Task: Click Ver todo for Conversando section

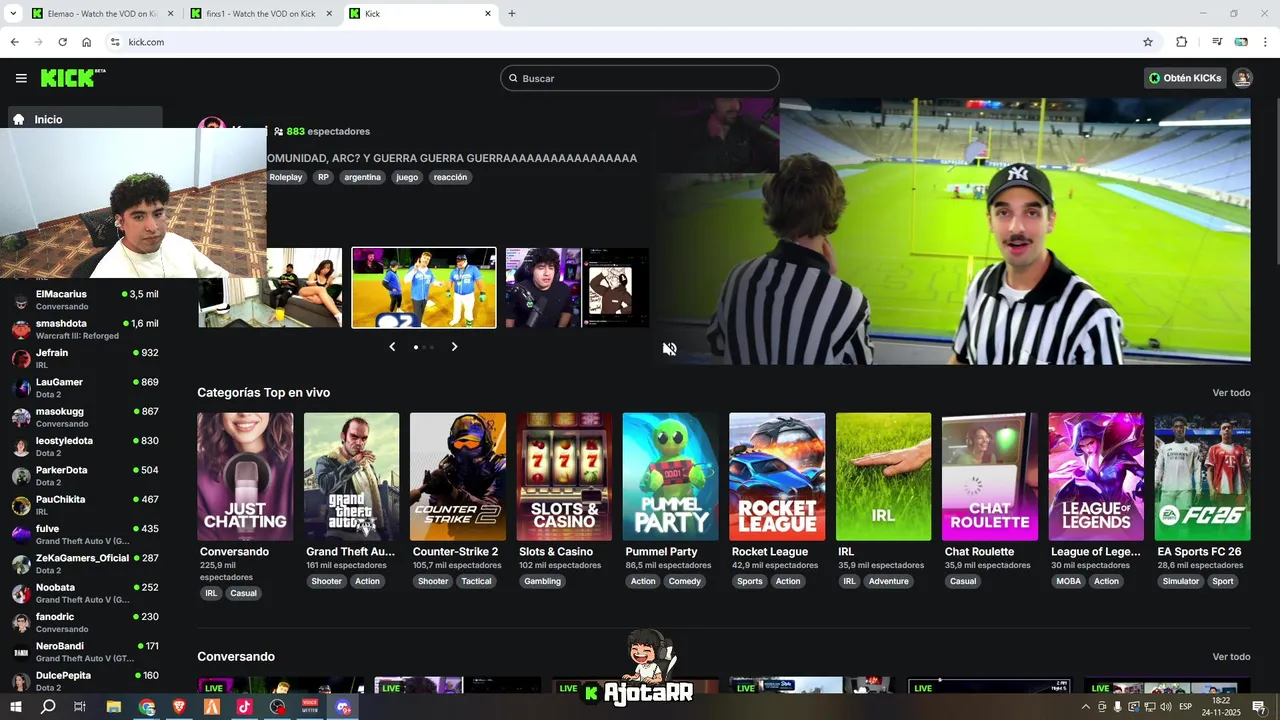Action: point(1231,657)
